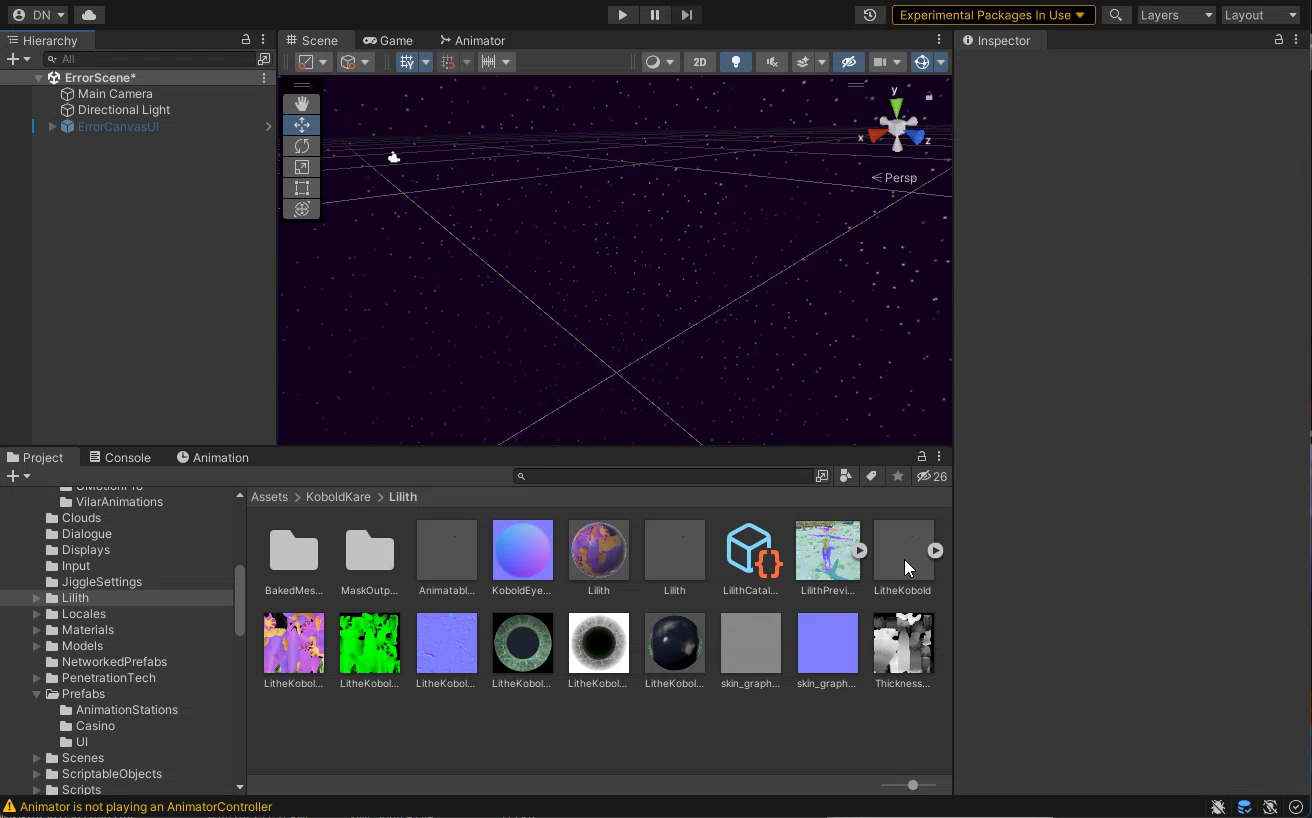
Task: Select the LilithCatal... prefab asset
Action: click(x=751, y=558)
